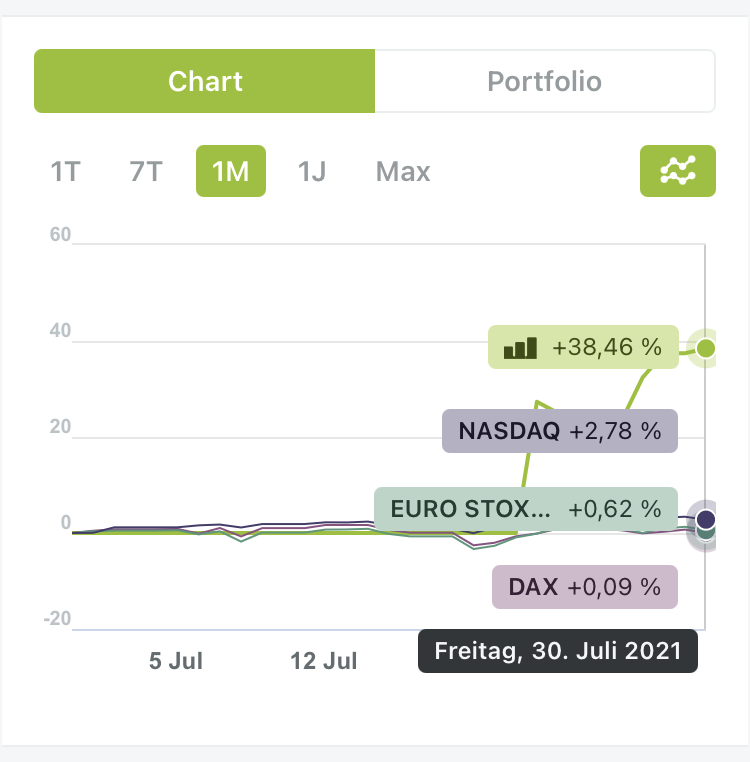The width and height of the screenshot is (750, 762).
Task: Switch to the Chart tab
Action: (205, 81)
